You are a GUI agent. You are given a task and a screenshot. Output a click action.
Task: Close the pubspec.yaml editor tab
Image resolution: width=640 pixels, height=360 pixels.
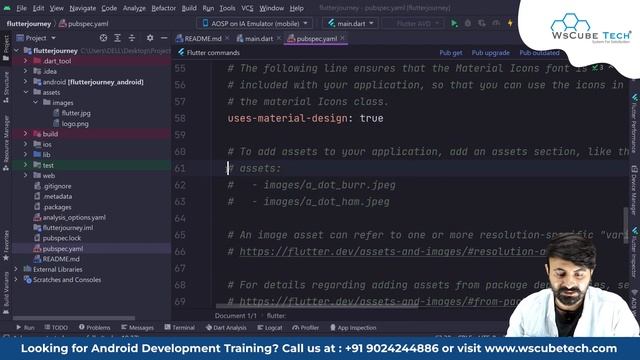point(342,38)
